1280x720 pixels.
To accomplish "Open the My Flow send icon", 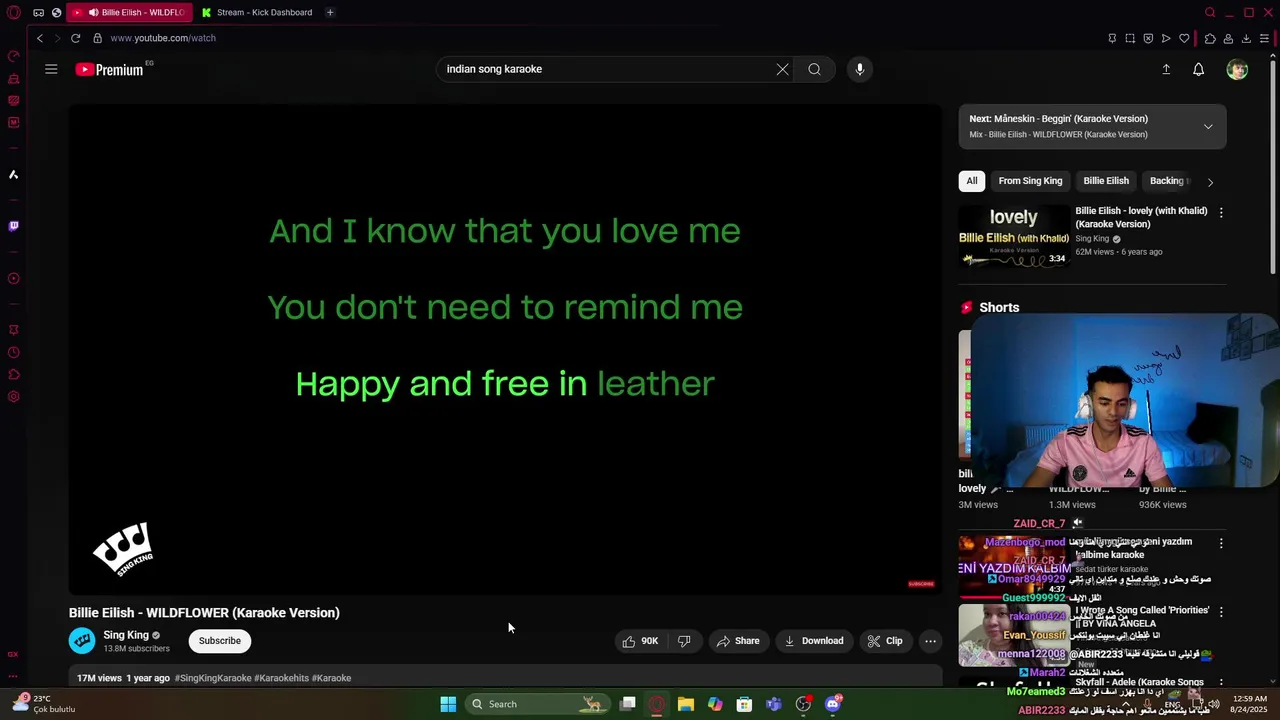I will 1166,38.
